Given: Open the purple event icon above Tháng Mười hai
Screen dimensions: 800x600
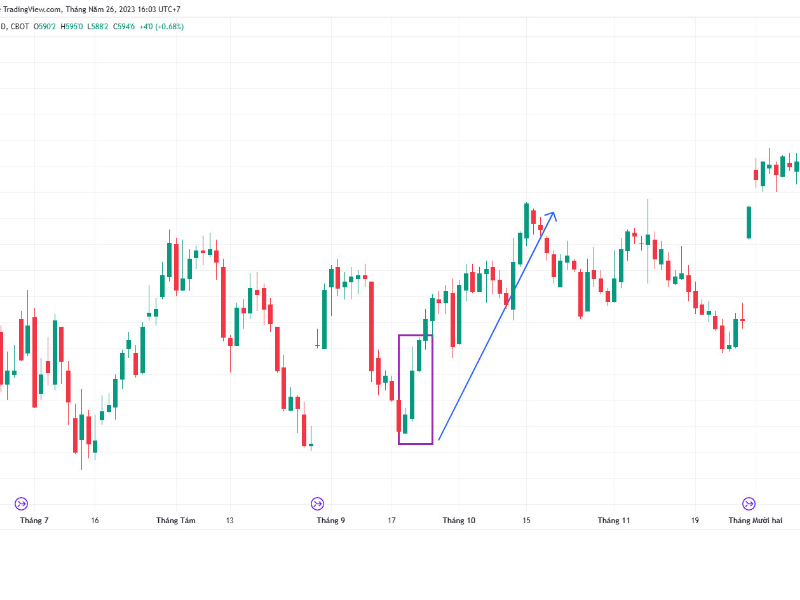Looking at the screenshot, I should point(748,504).
